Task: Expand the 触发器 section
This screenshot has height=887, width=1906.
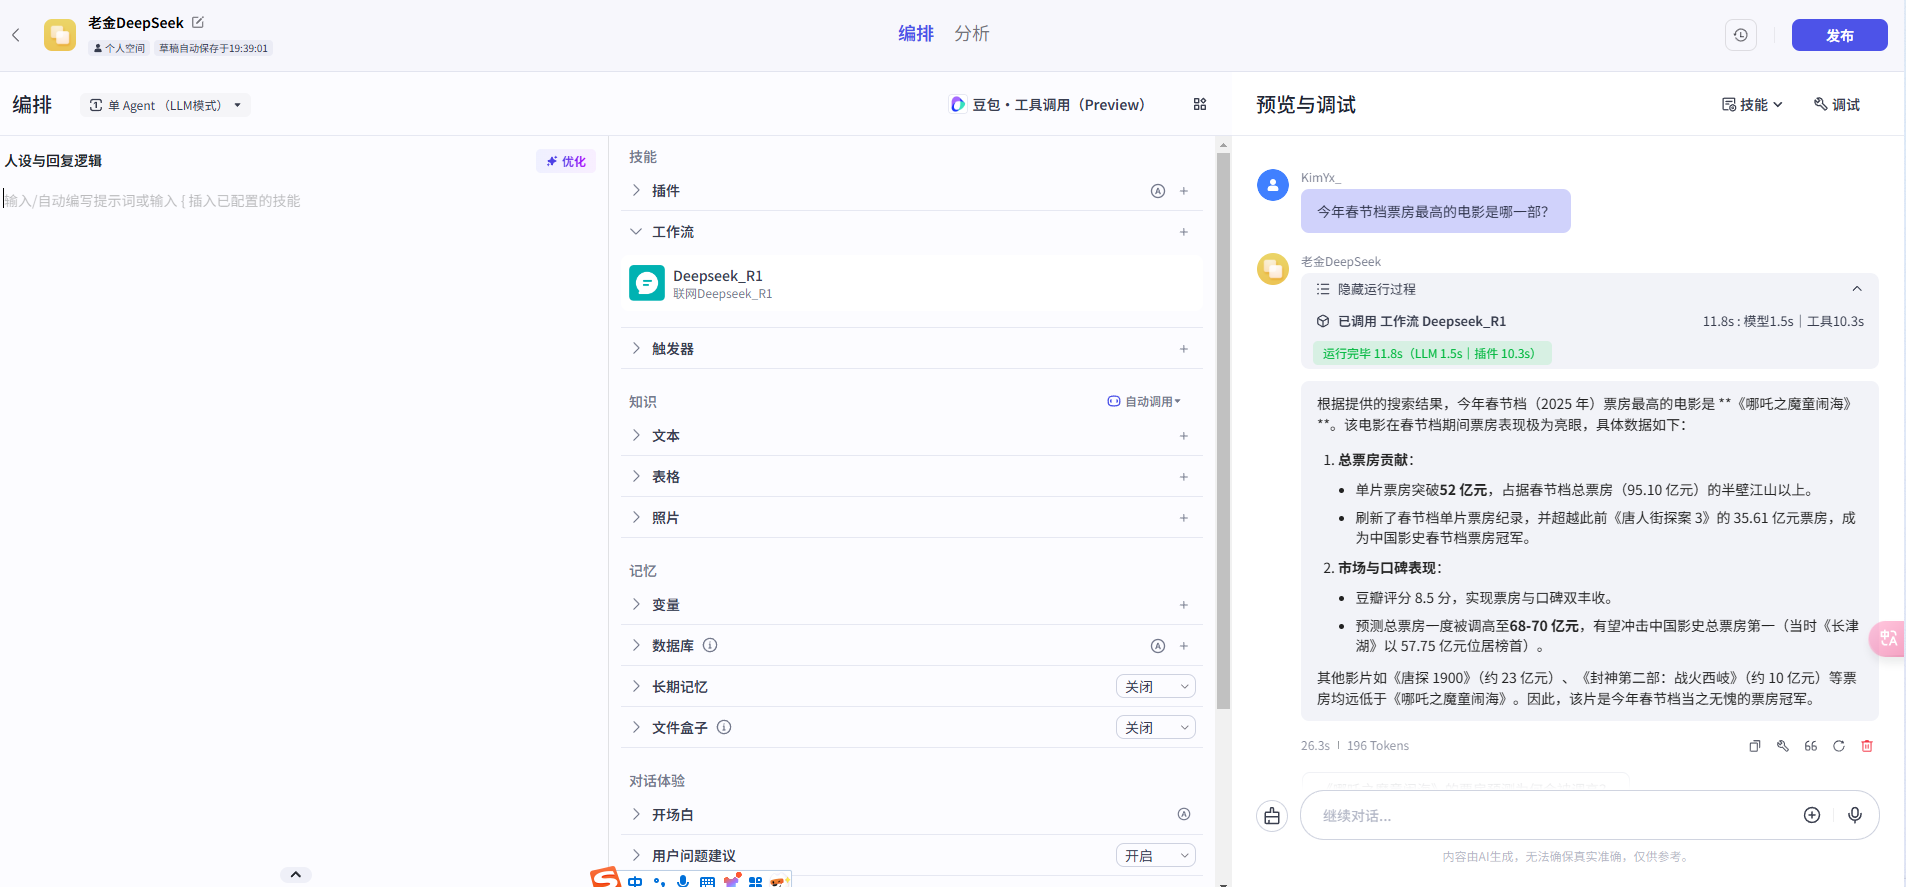Action: pos(911,349)
